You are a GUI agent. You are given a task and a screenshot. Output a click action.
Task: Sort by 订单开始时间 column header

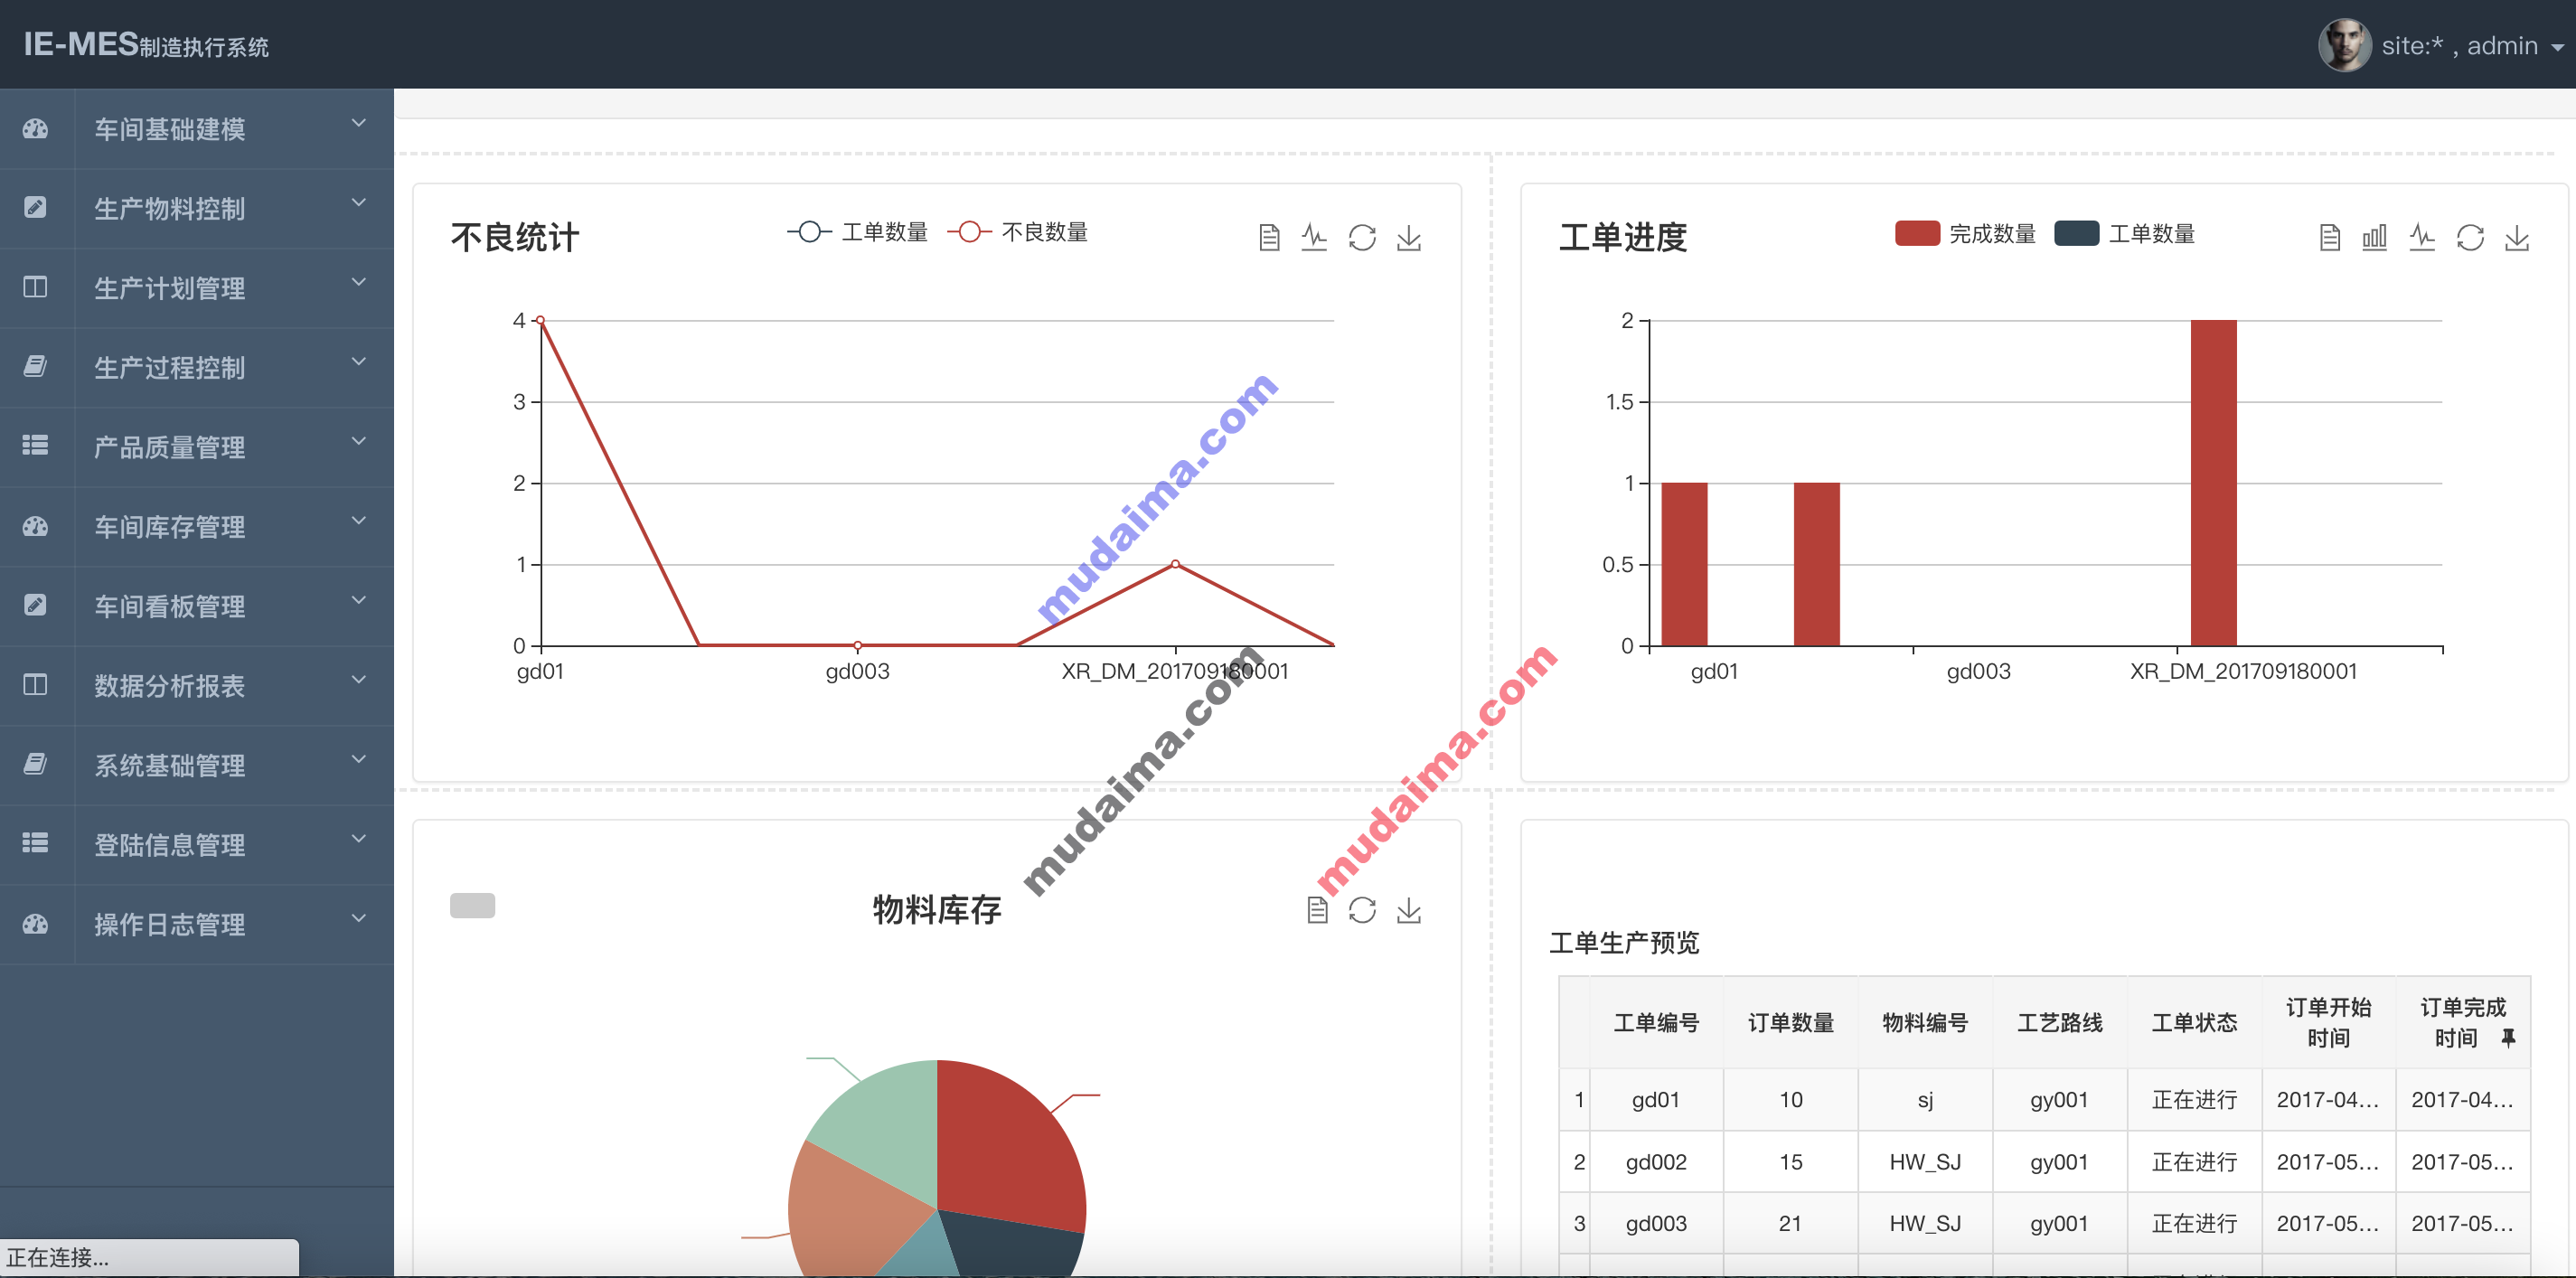click(2328, 1022)
